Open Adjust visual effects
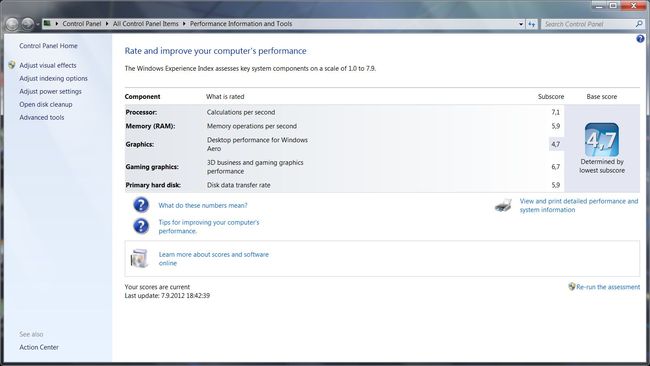Viewport: 650px width, 366px height. pos(48,65)
